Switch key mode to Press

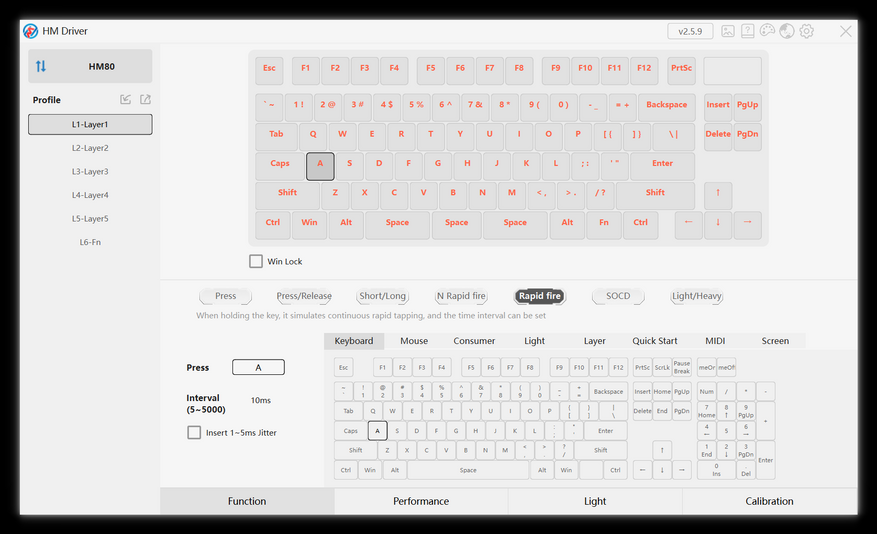tap(225, 296)
